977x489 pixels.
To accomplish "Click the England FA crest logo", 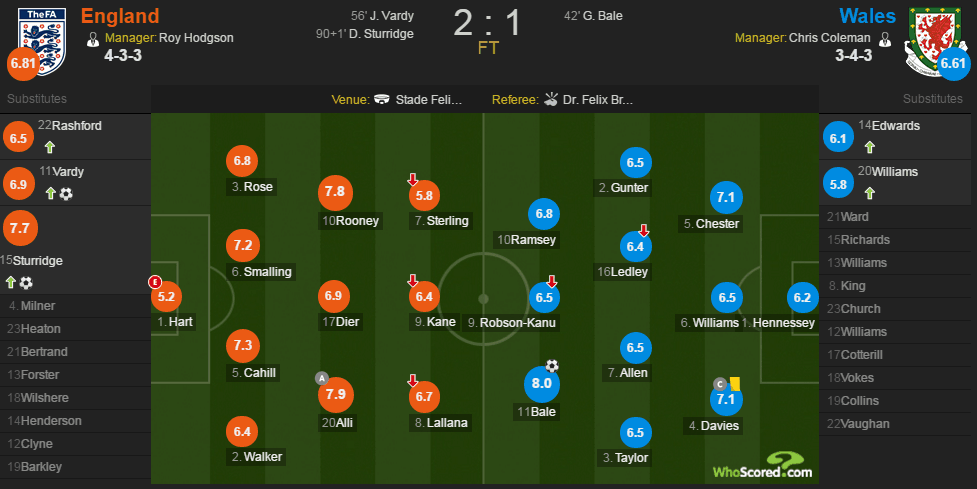I will click(x=42, y=41).
